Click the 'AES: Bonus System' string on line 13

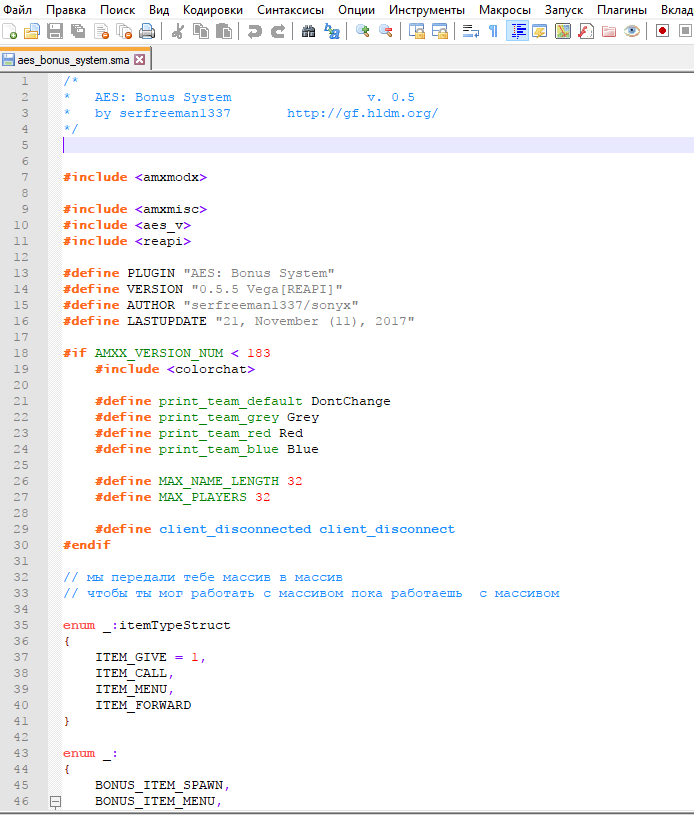click(259, 273)
